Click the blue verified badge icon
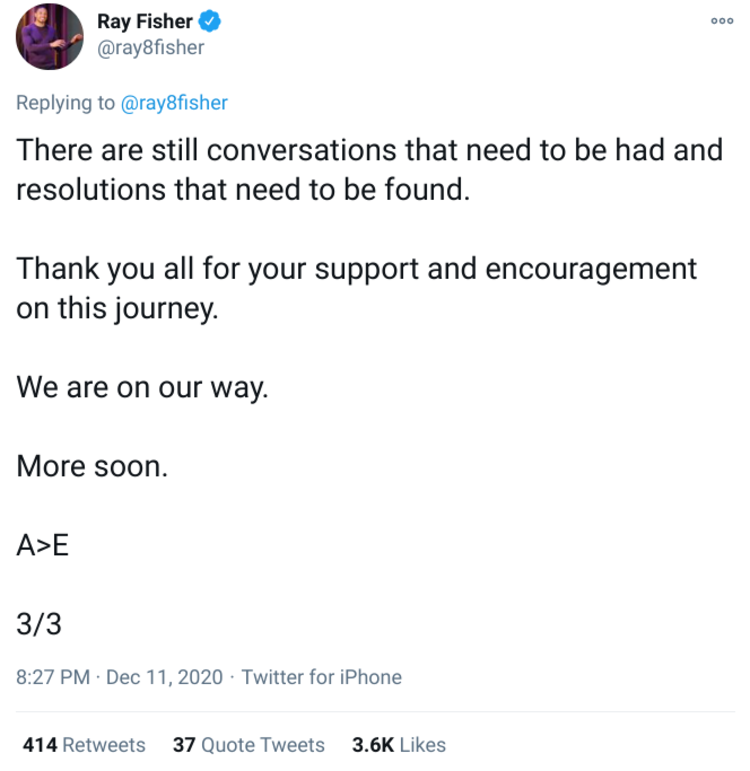Image resolution: width=750 pixels, height=771 pixels. [x=210, y=21]
